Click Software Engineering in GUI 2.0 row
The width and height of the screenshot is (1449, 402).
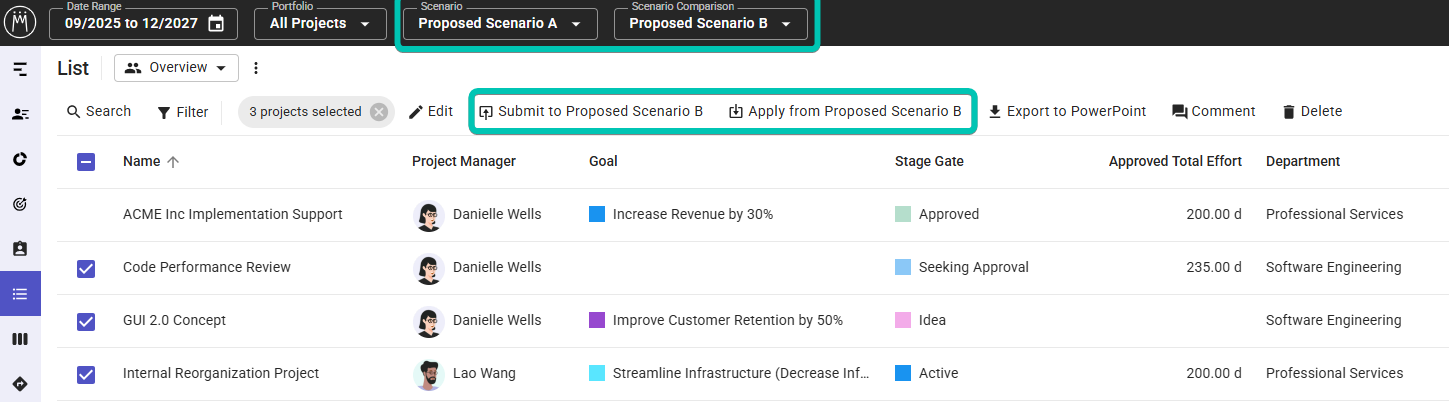1333,320
